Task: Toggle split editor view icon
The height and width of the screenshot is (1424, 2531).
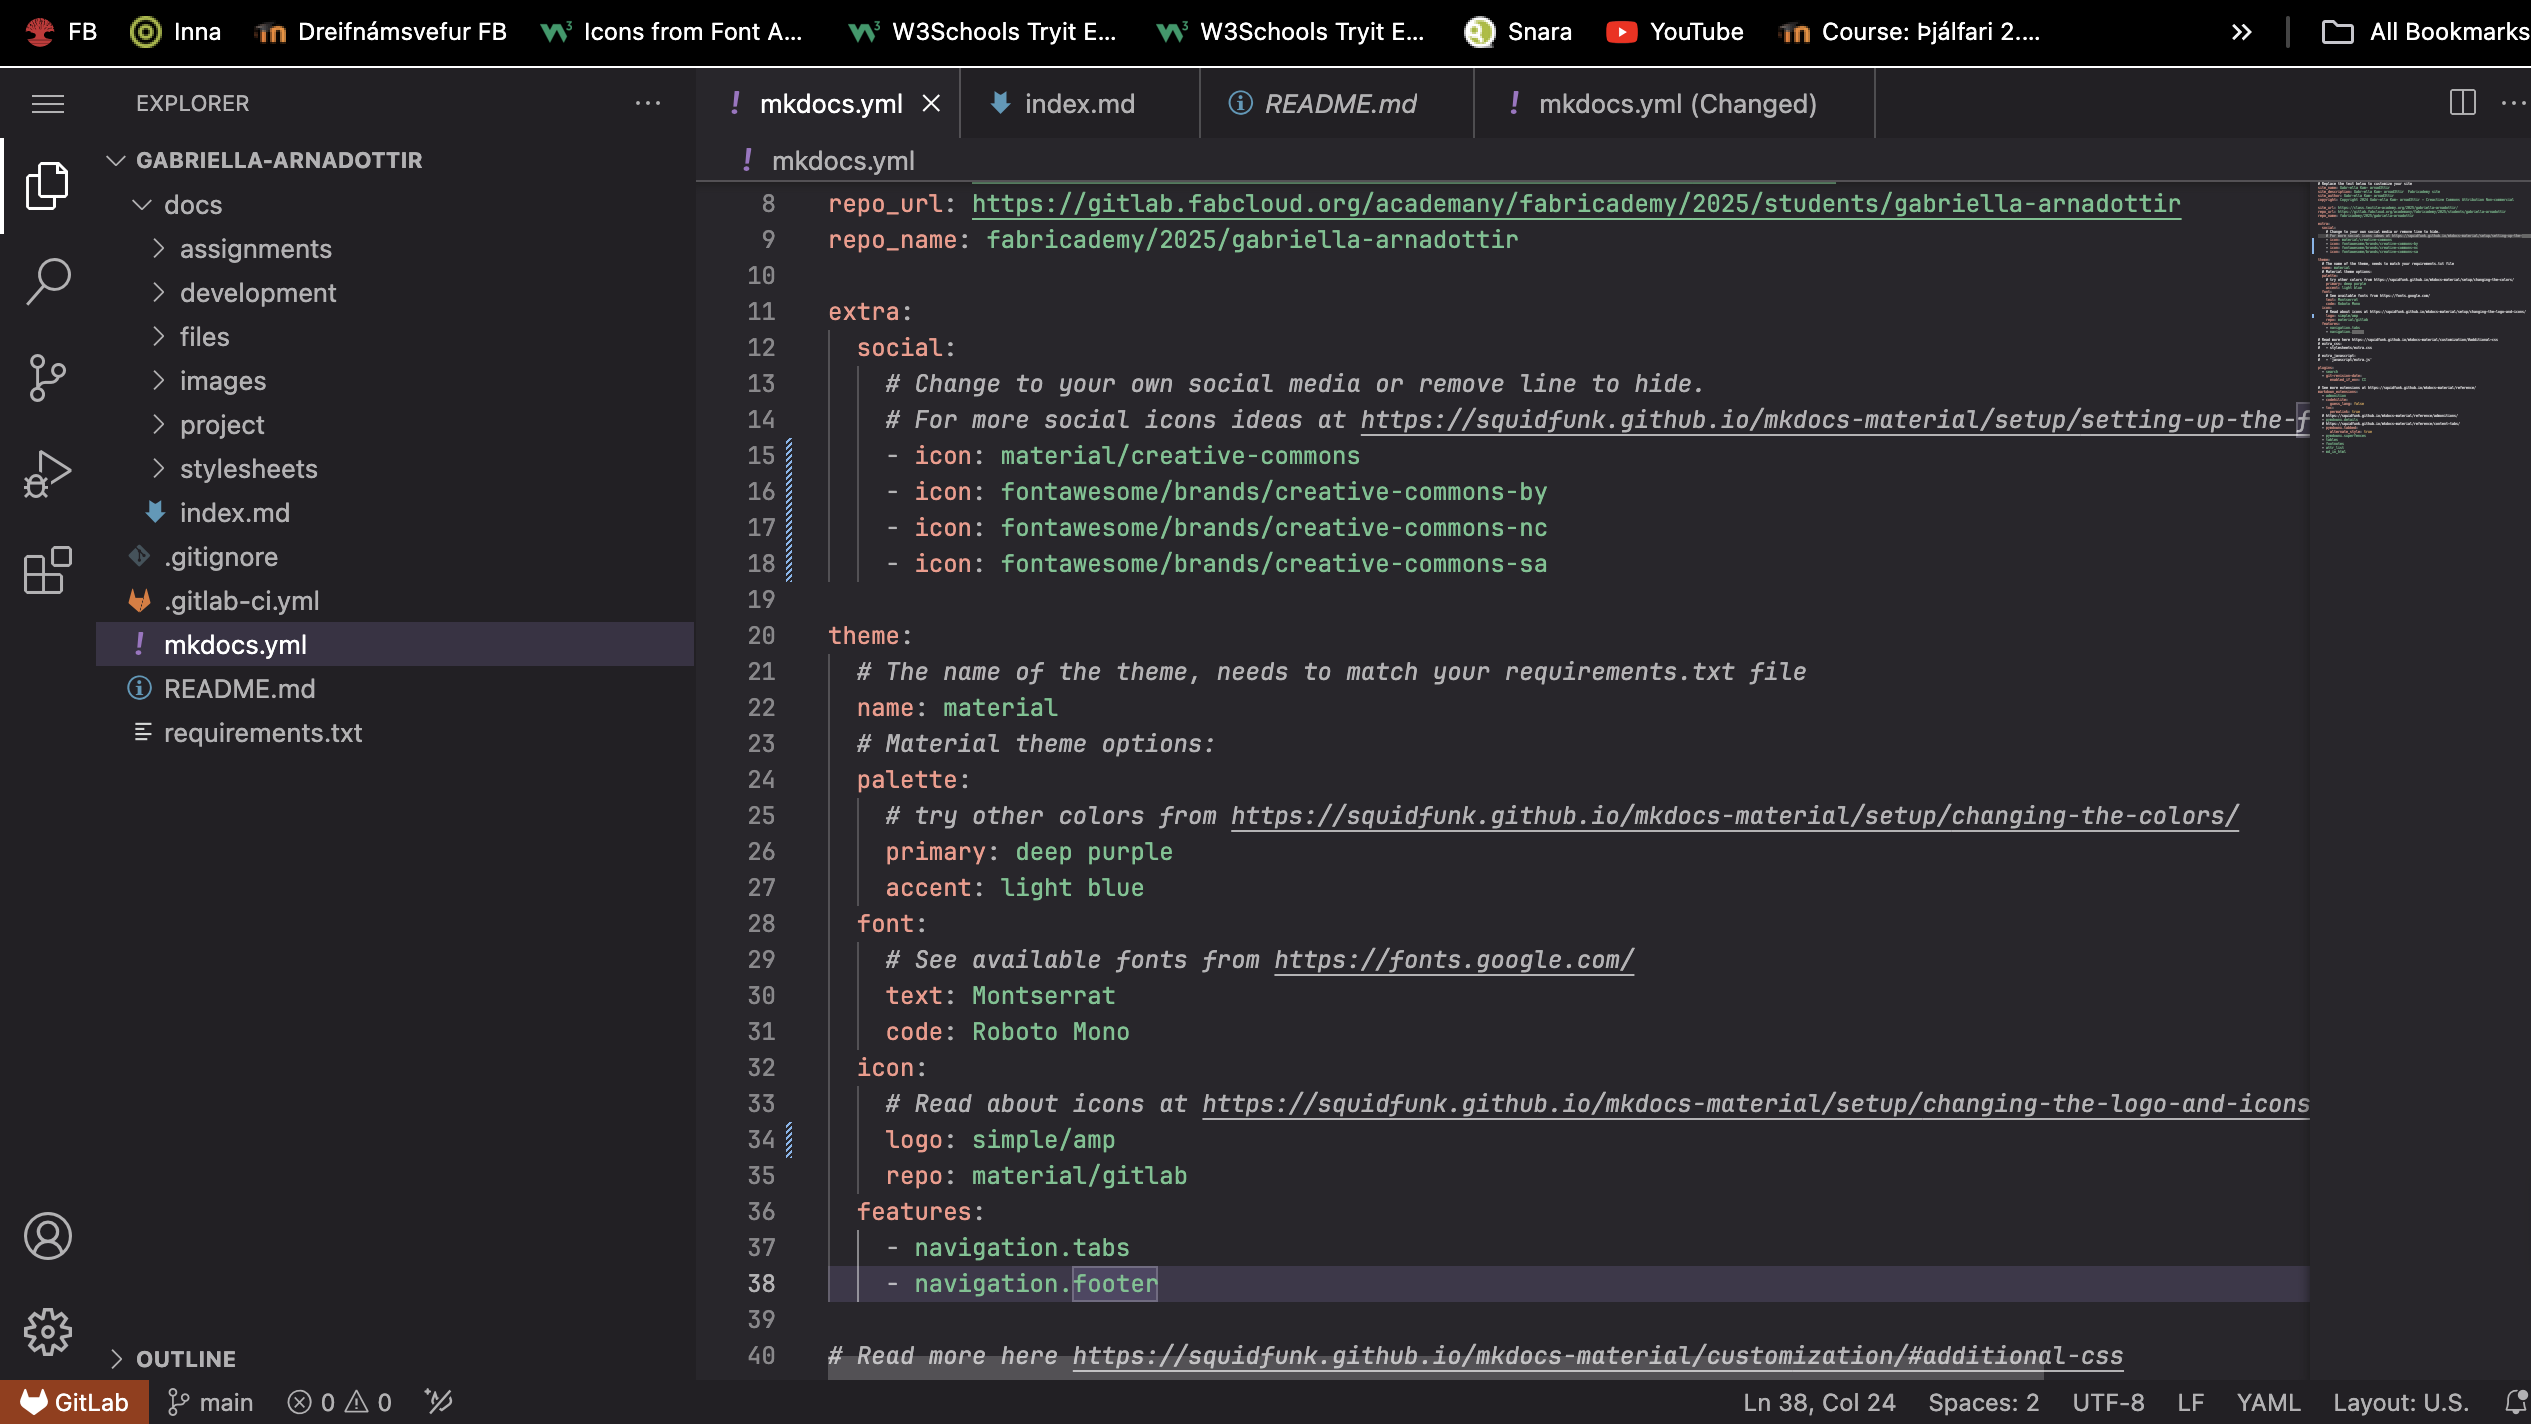Action: 2463,101
